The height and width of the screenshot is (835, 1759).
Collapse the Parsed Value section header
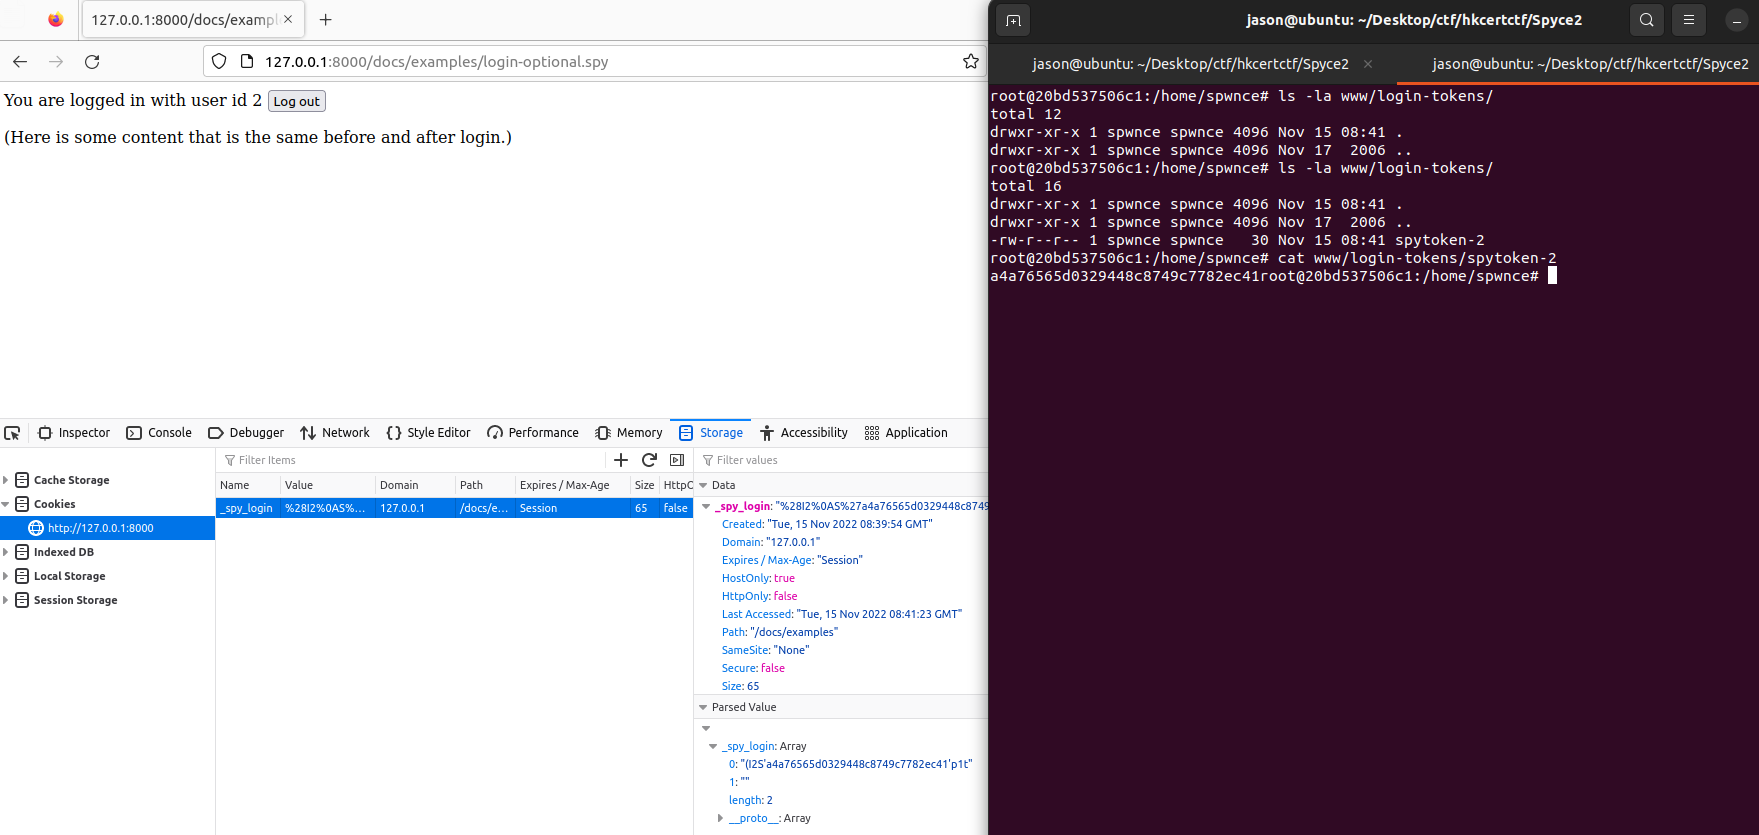tap(703, 707)
